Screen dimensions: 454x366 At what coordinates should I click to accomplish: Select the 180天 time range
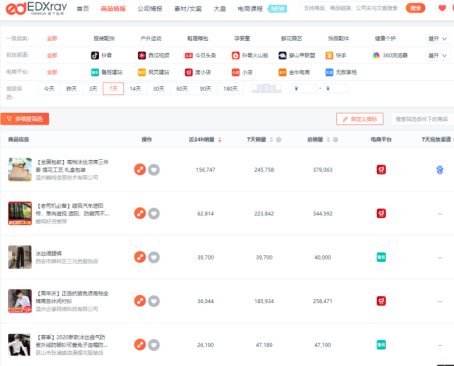(x=230, y=89)
